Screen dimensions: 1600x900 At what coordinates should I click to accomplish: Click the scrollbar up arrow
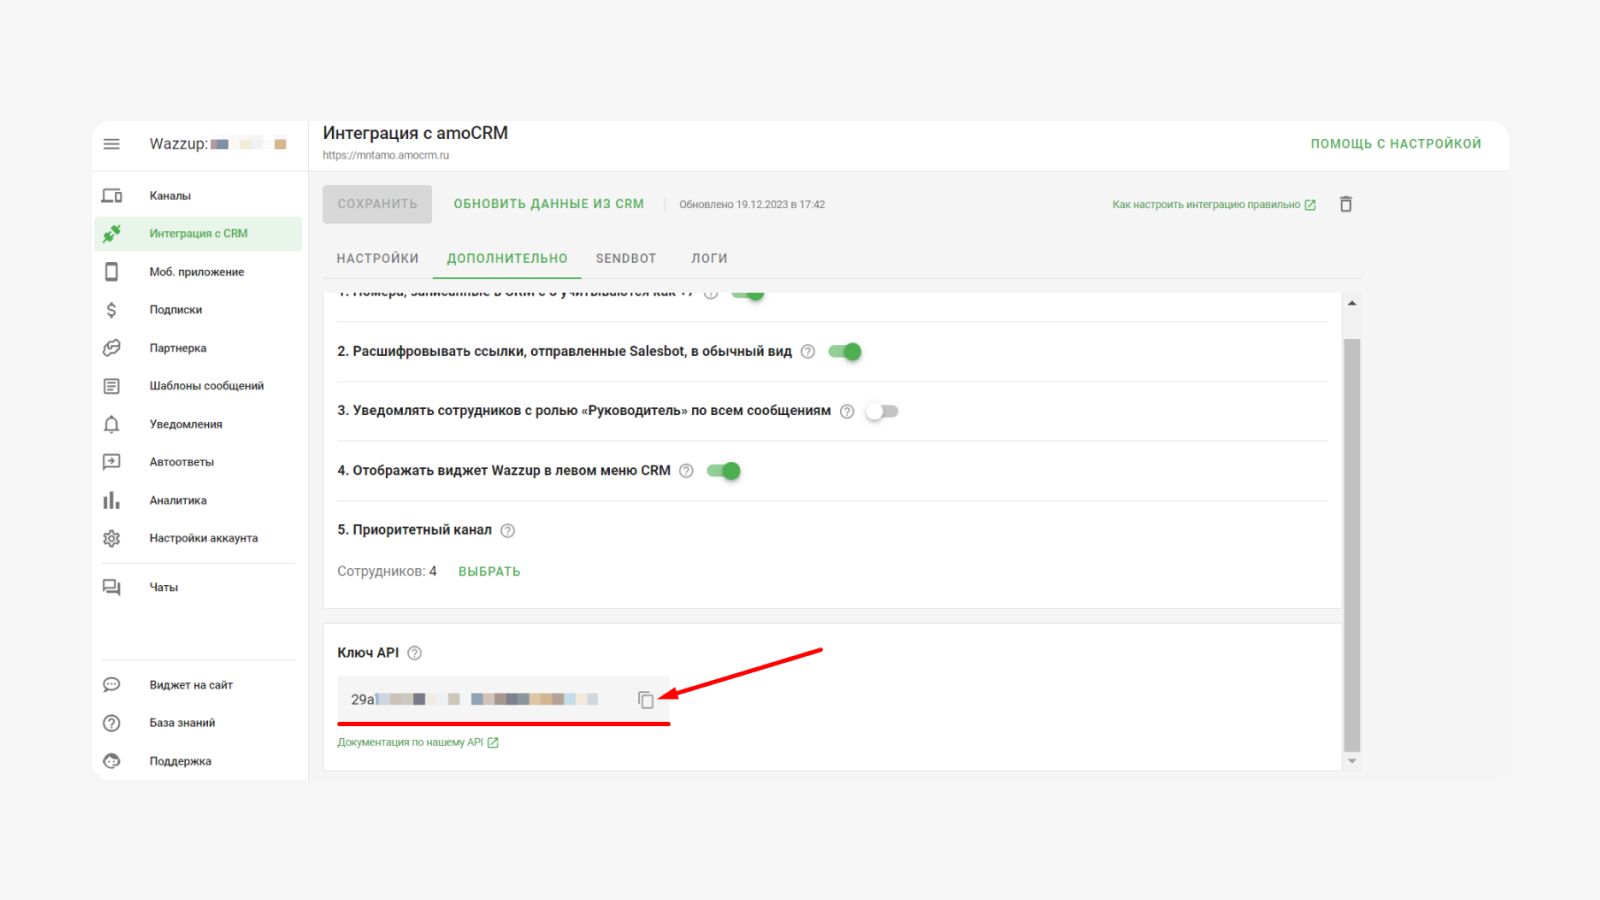1352,304
